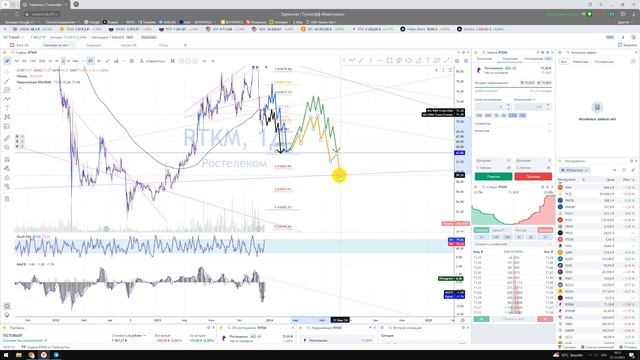
Task: Hide all drawings with the eye icon
Action: 7,187
